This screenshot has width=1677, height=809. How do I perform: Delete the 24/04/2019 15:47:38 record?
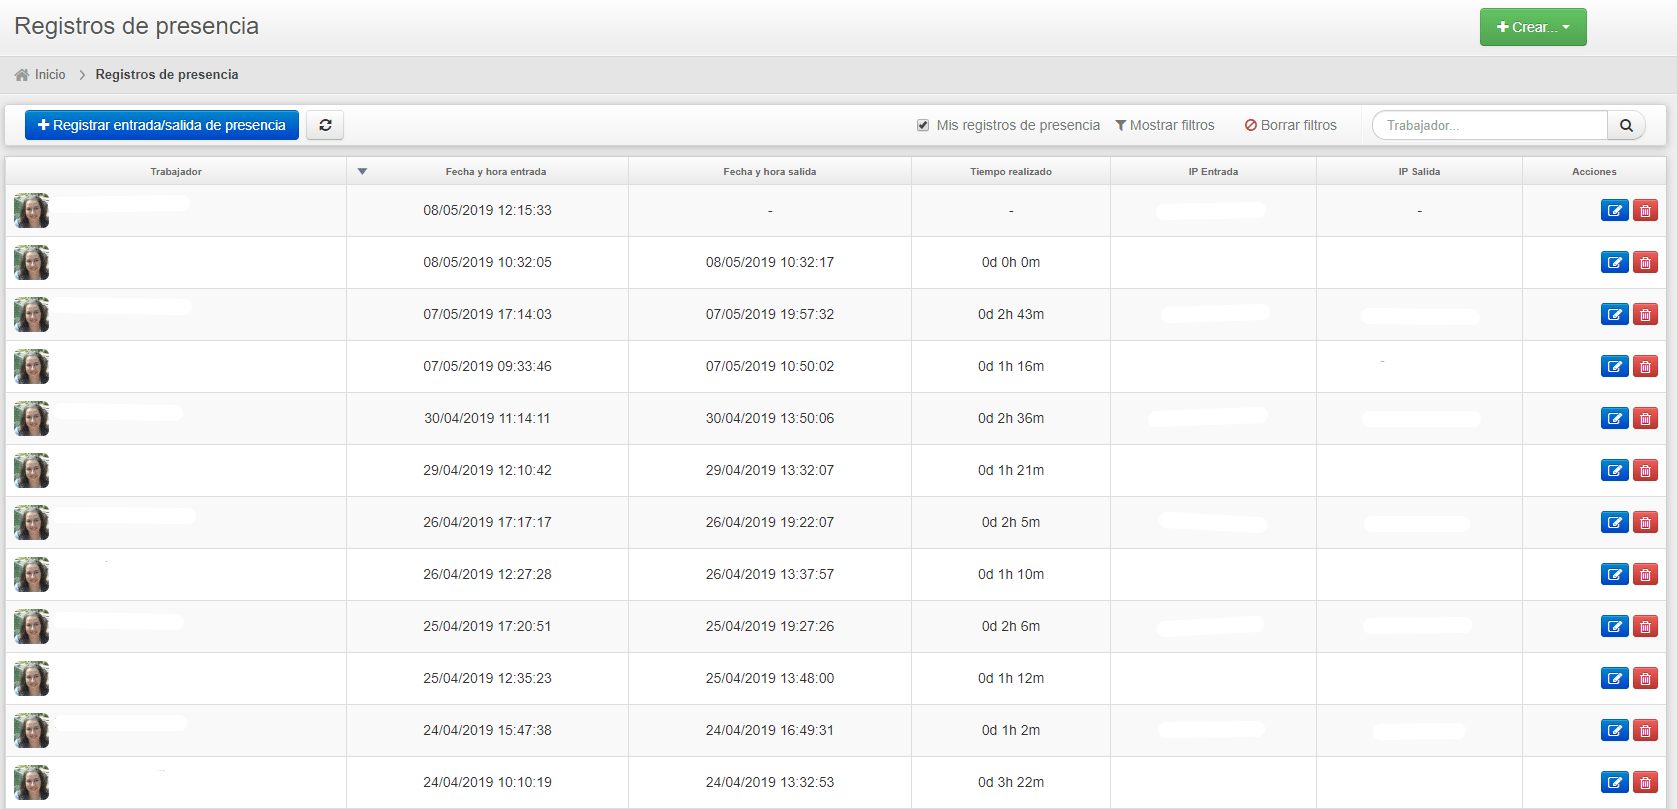(1645, 730)
